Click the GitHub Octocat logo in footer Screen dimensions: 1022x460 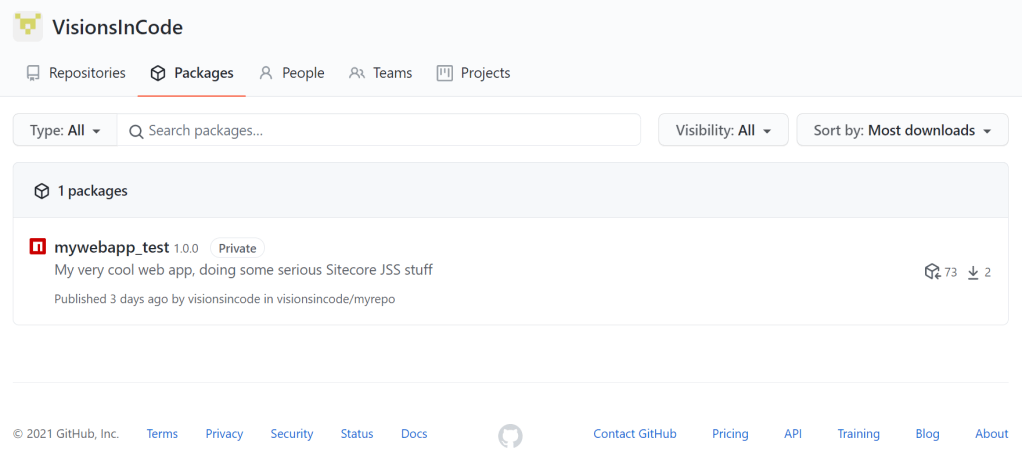coord(510,435)
